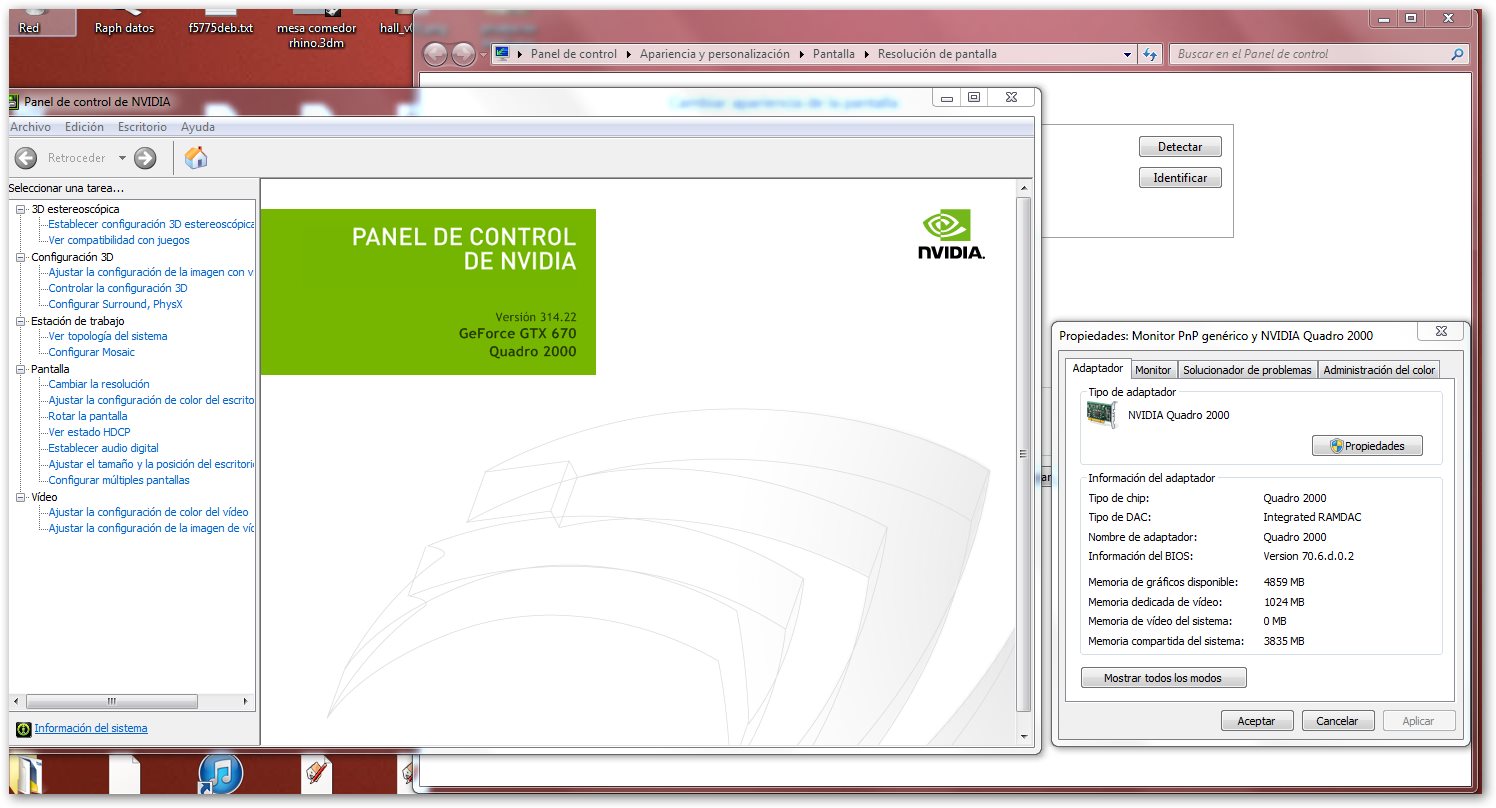Open Rotar la pantalla

(88, 416)
